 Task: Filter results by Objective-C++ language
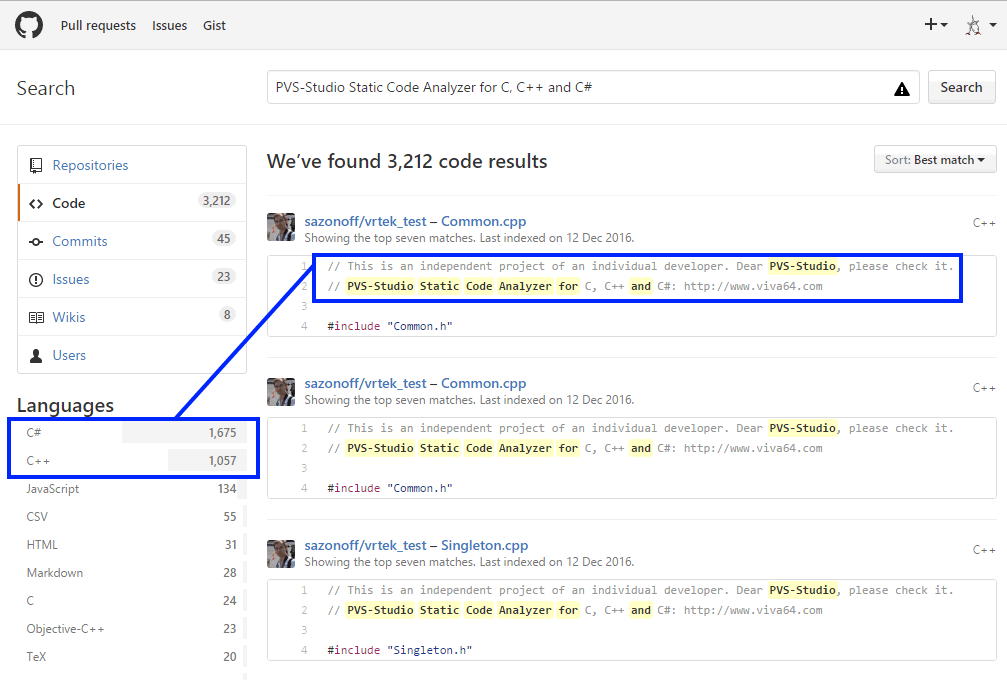point(132,629)
